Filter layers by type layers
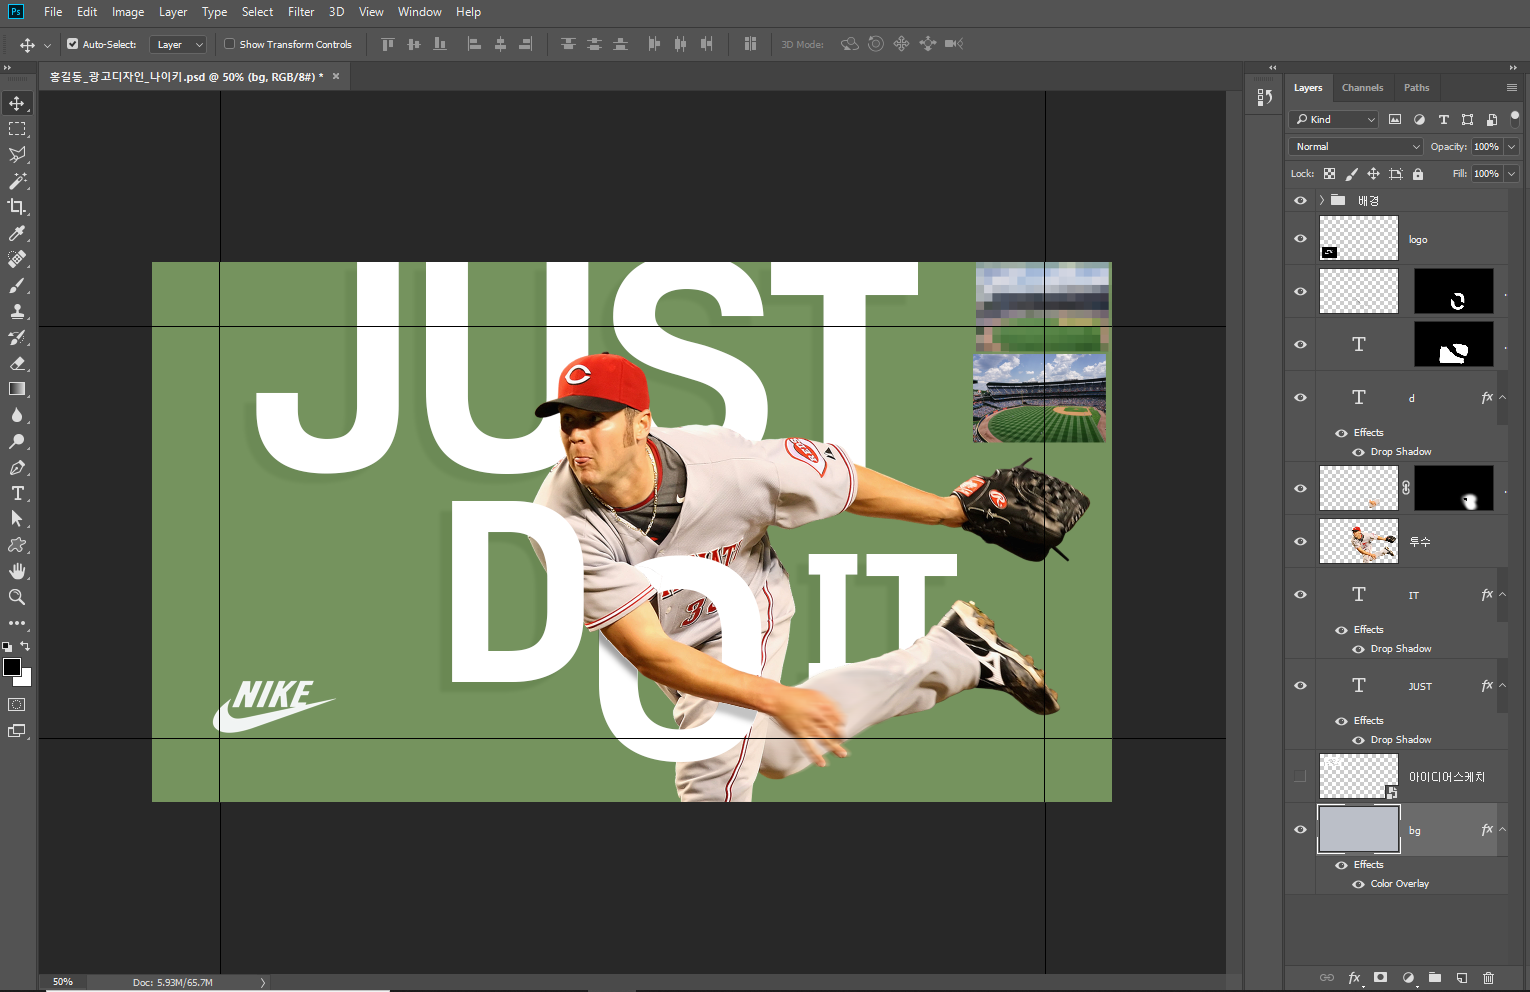 point(1443,119)
